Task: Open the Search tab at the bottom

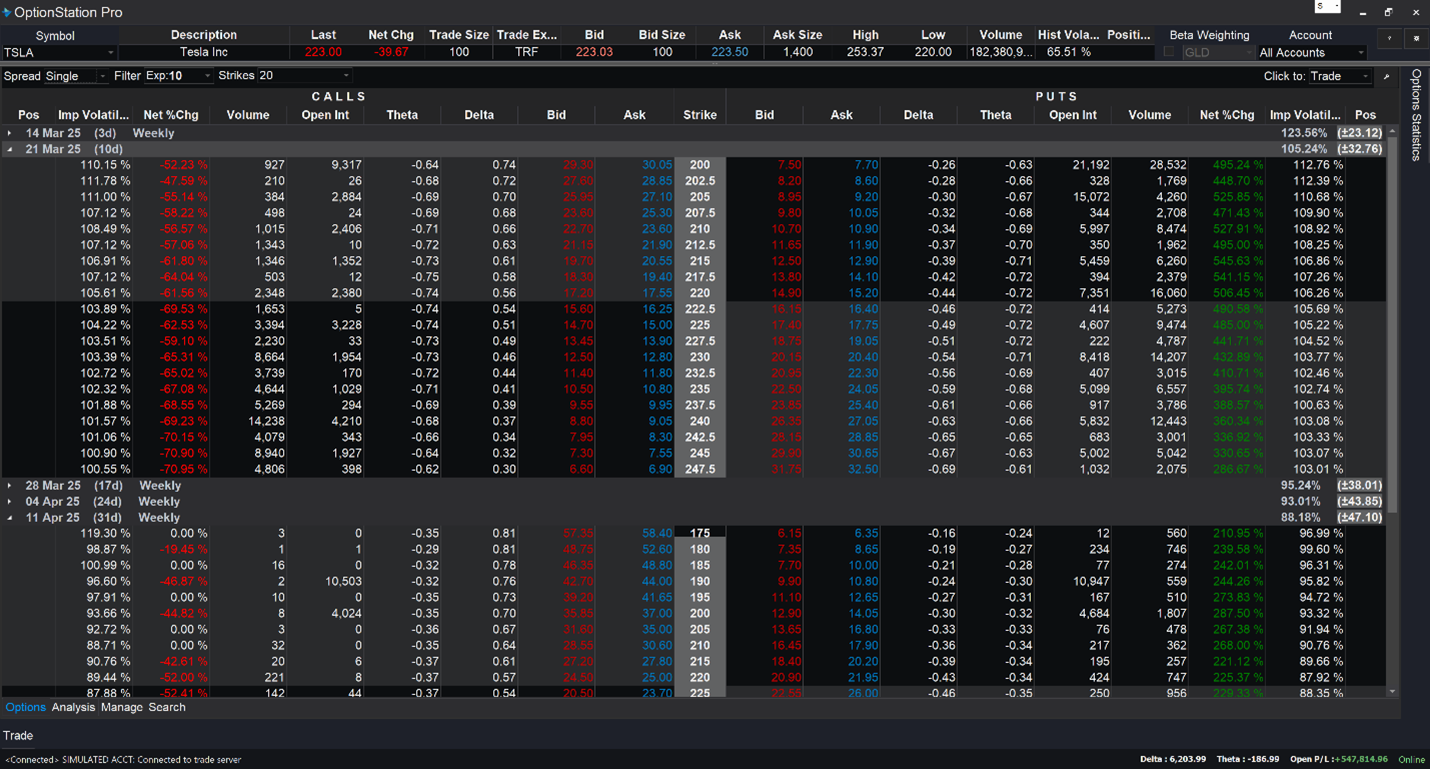Action: point(167,707)
